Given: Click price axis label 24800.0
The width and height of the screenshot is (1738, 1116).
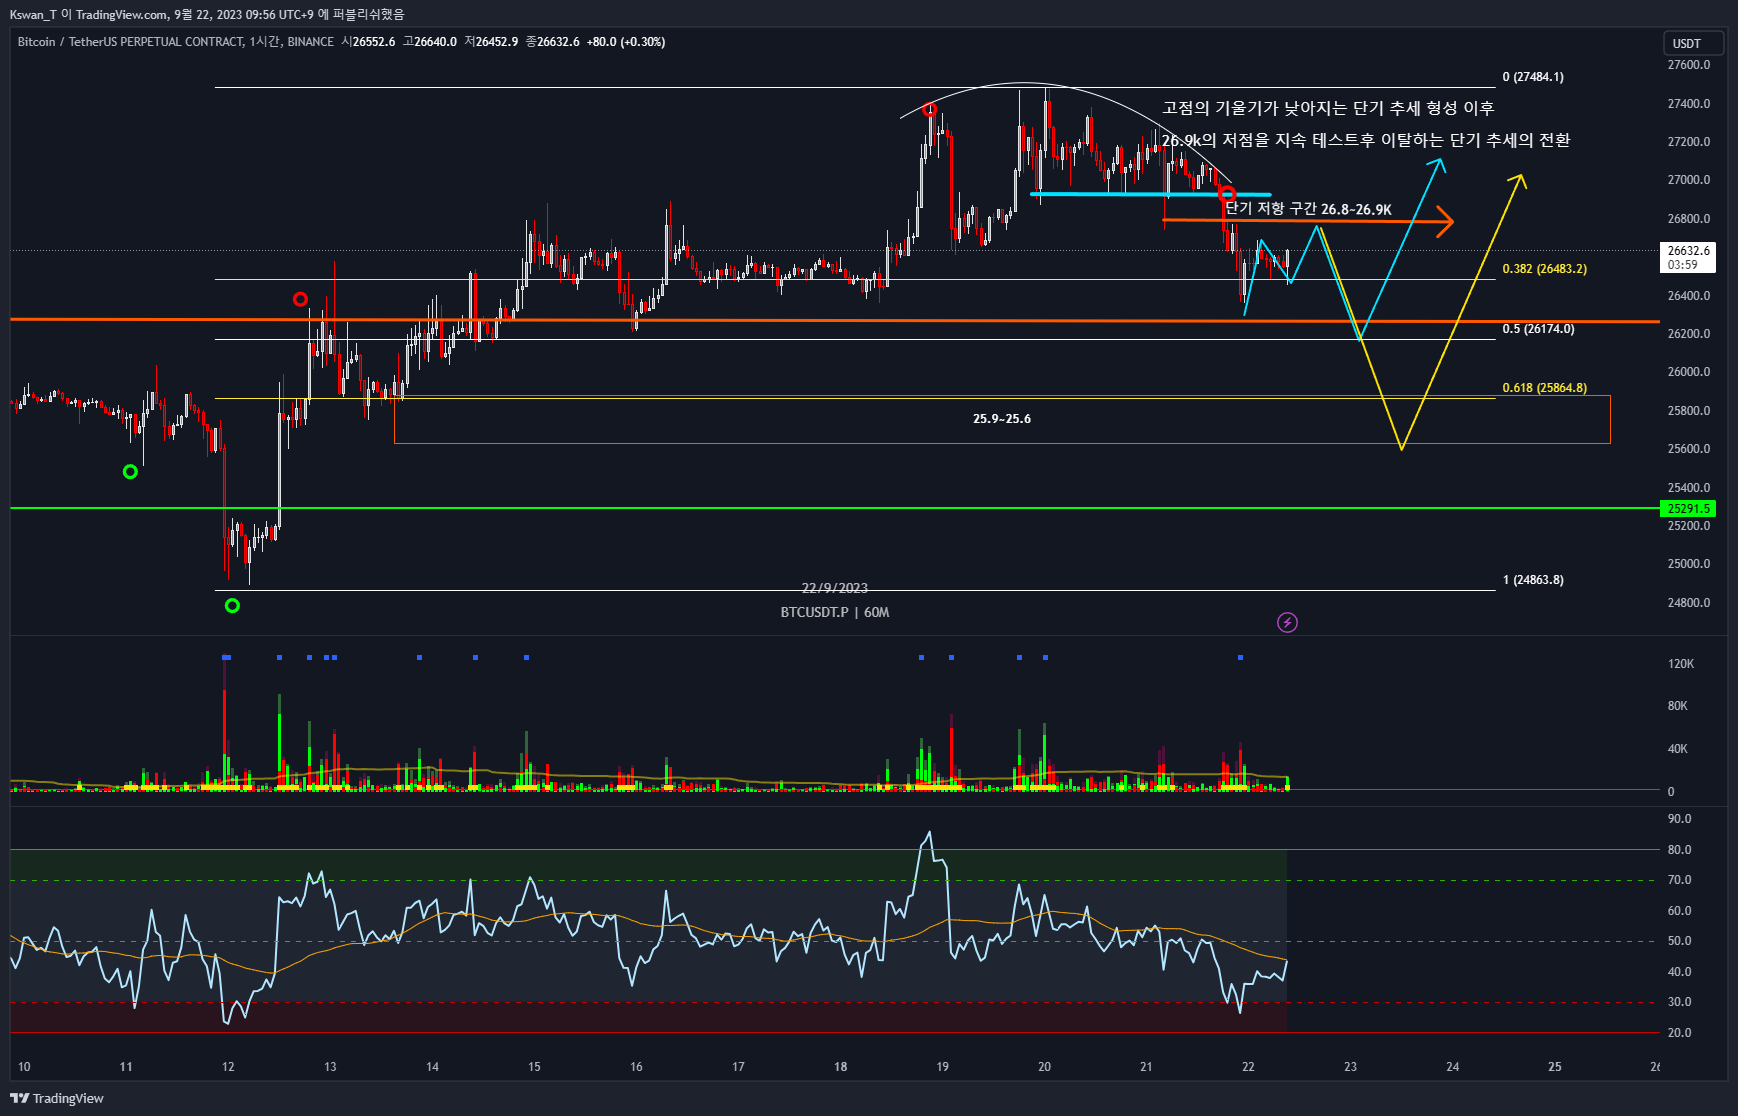Looking at the screenshot, I should click(1689, 603).
